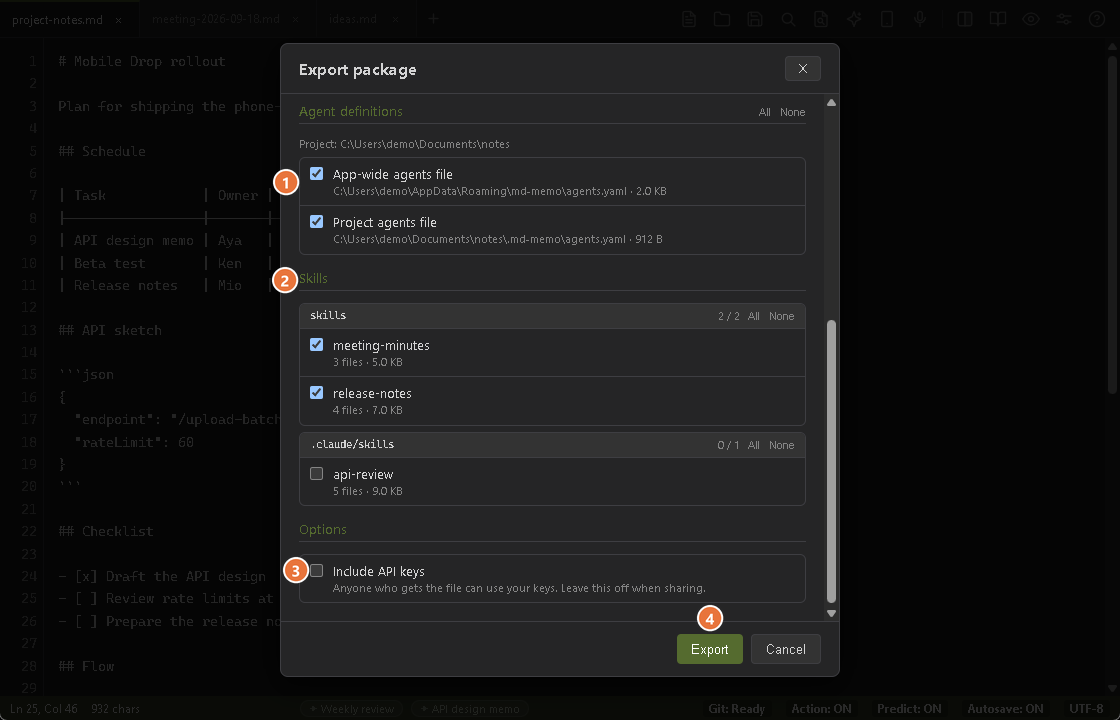
Task: Click the Project: C:\Users\demo\Documents\notes line
Action: click(404, 144)
